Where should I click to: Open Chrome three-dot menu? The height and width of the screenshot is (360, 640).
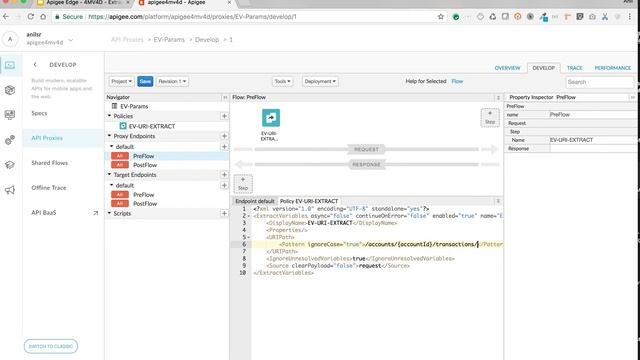[630, 17]
